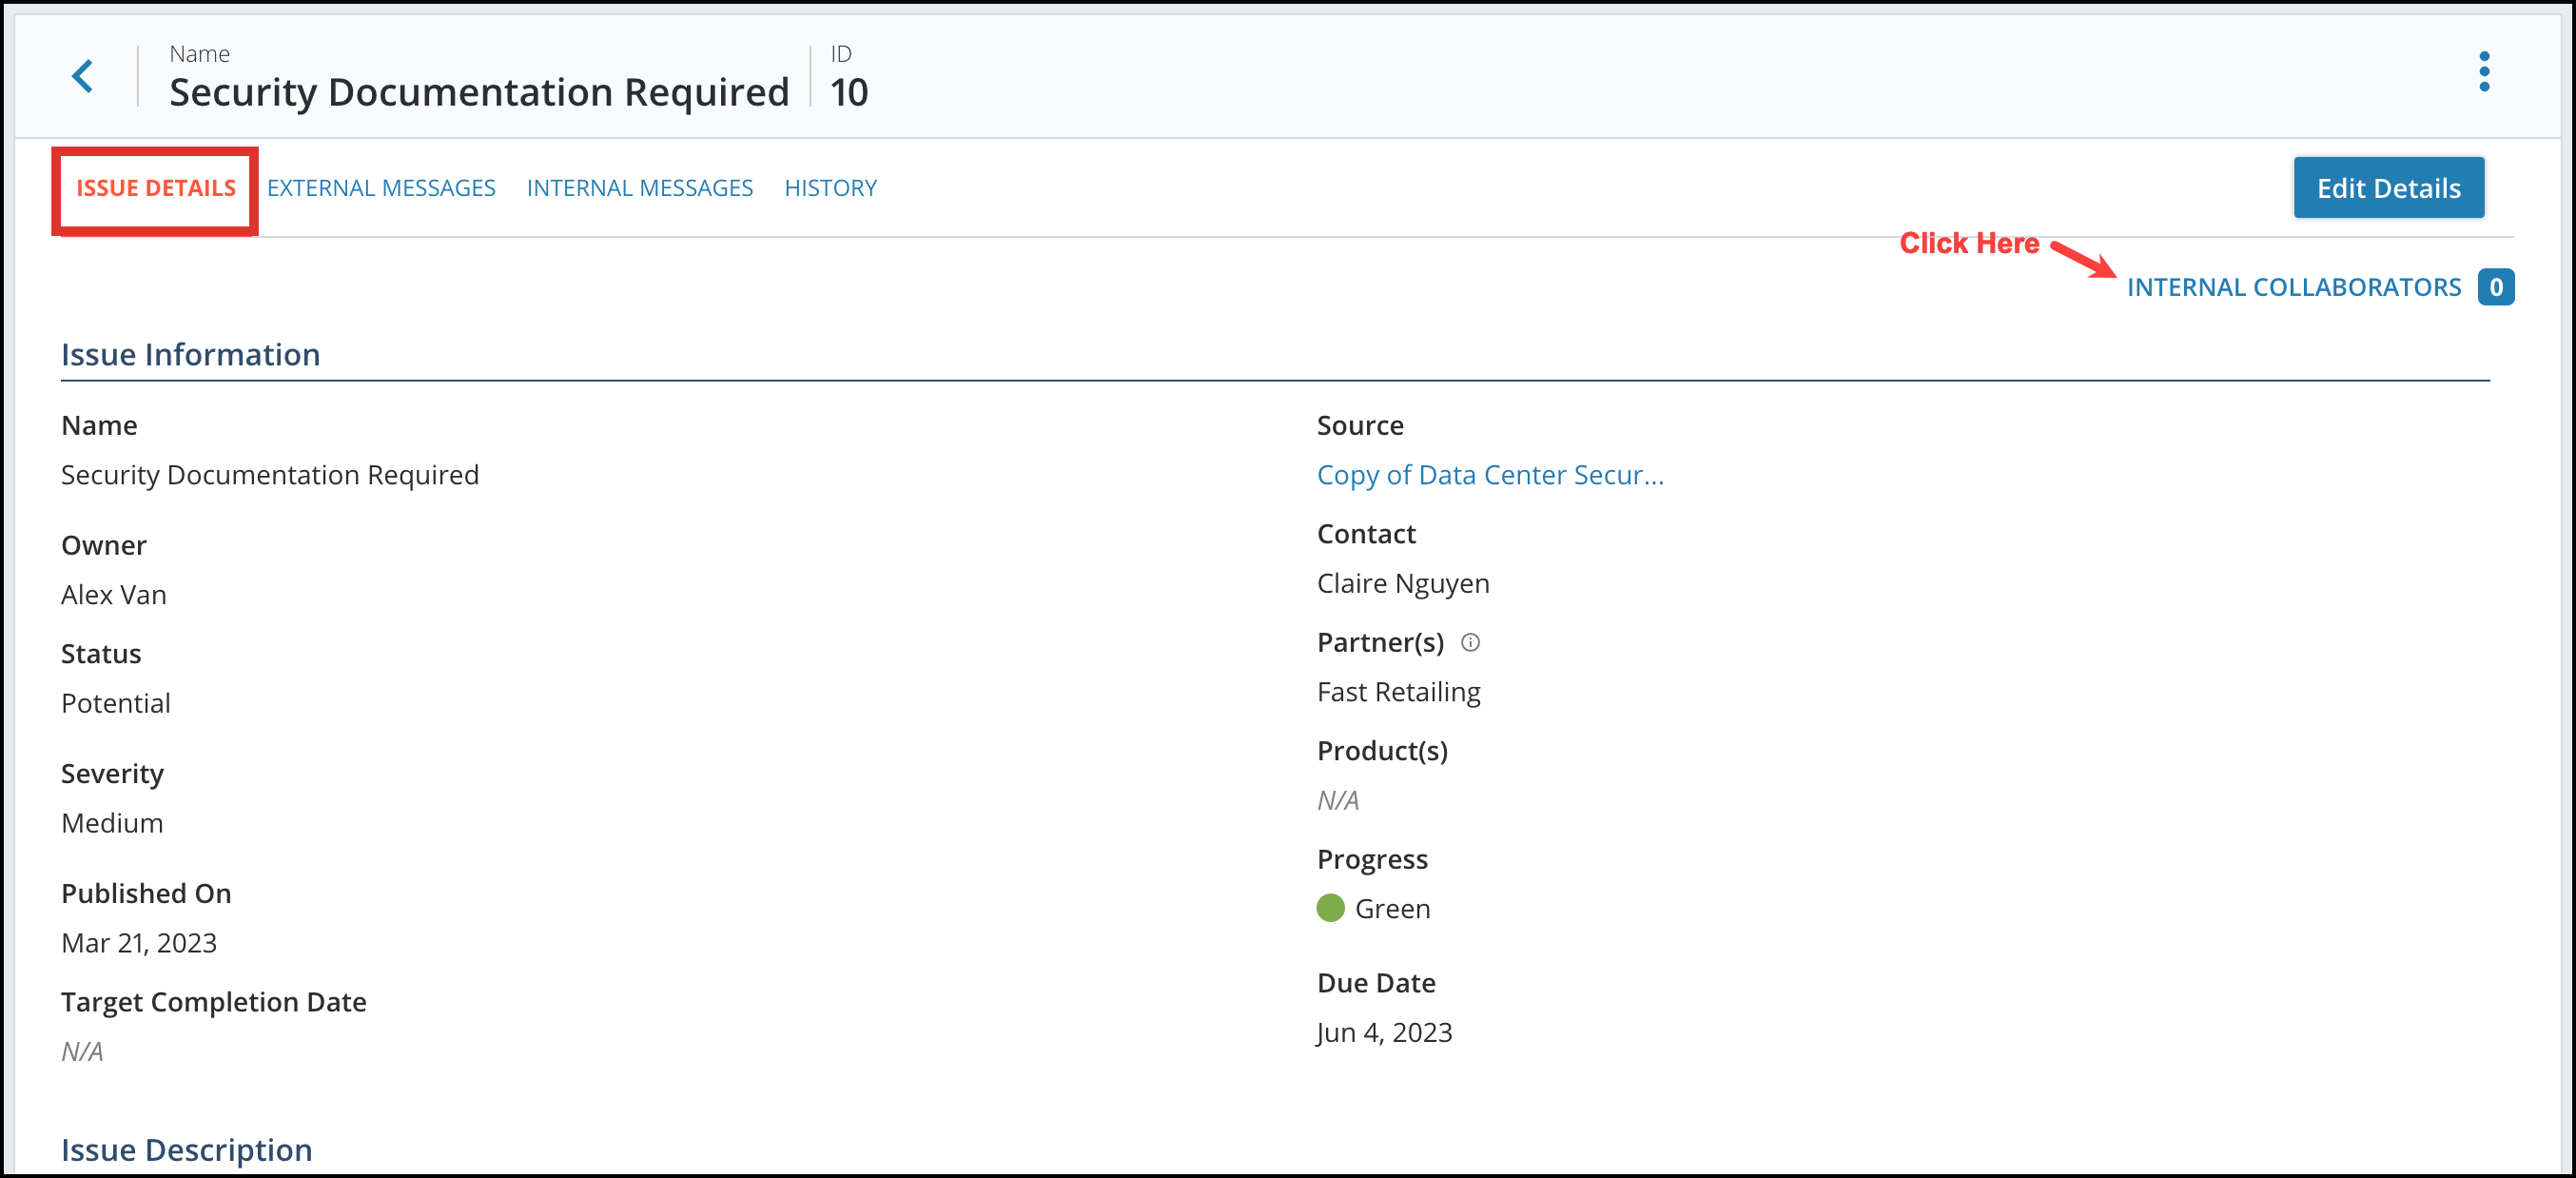2576x1178 pixels.
Task: Click the Name field value Security Documentation Required
Action: coord(270,475)
